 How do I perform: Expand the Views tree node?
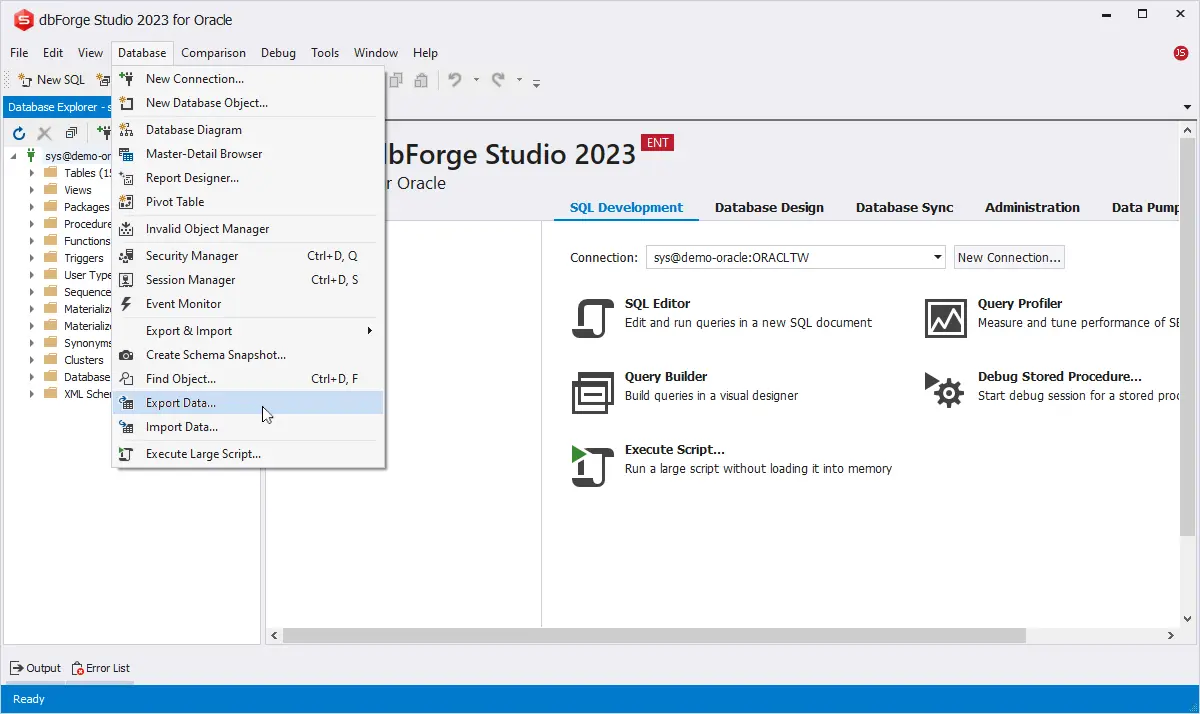pyautogui.click(x=32, y=190)
